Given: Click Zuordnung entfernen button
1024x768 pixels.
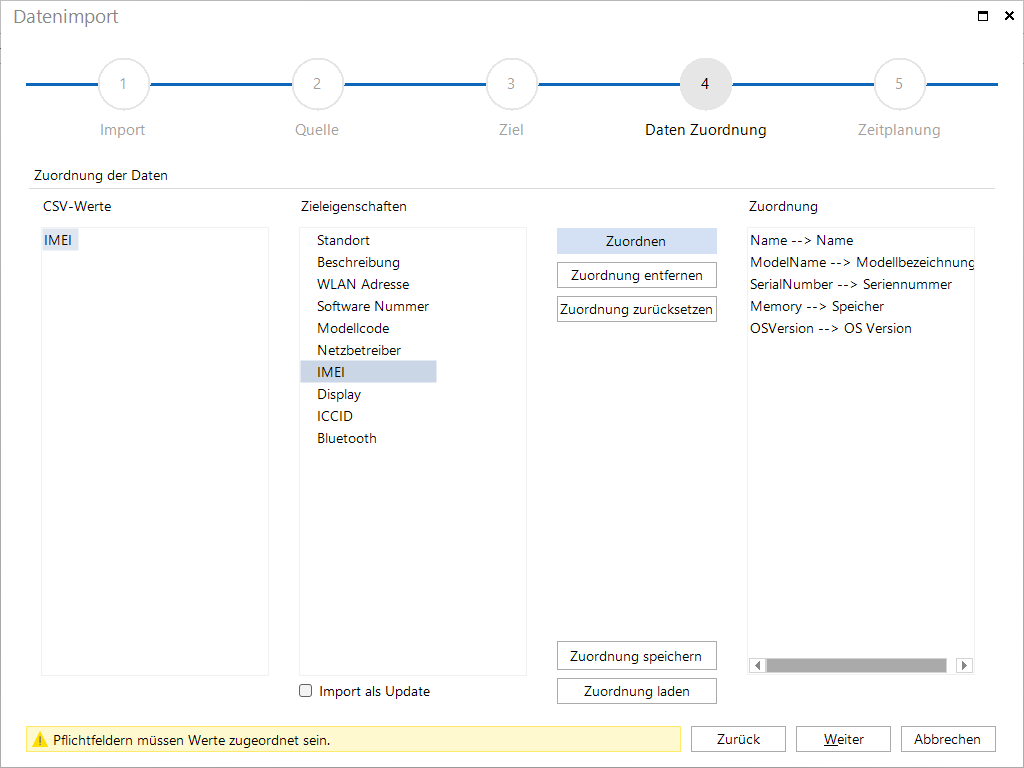Looking at the screenshot, I should tap(637, 275).
